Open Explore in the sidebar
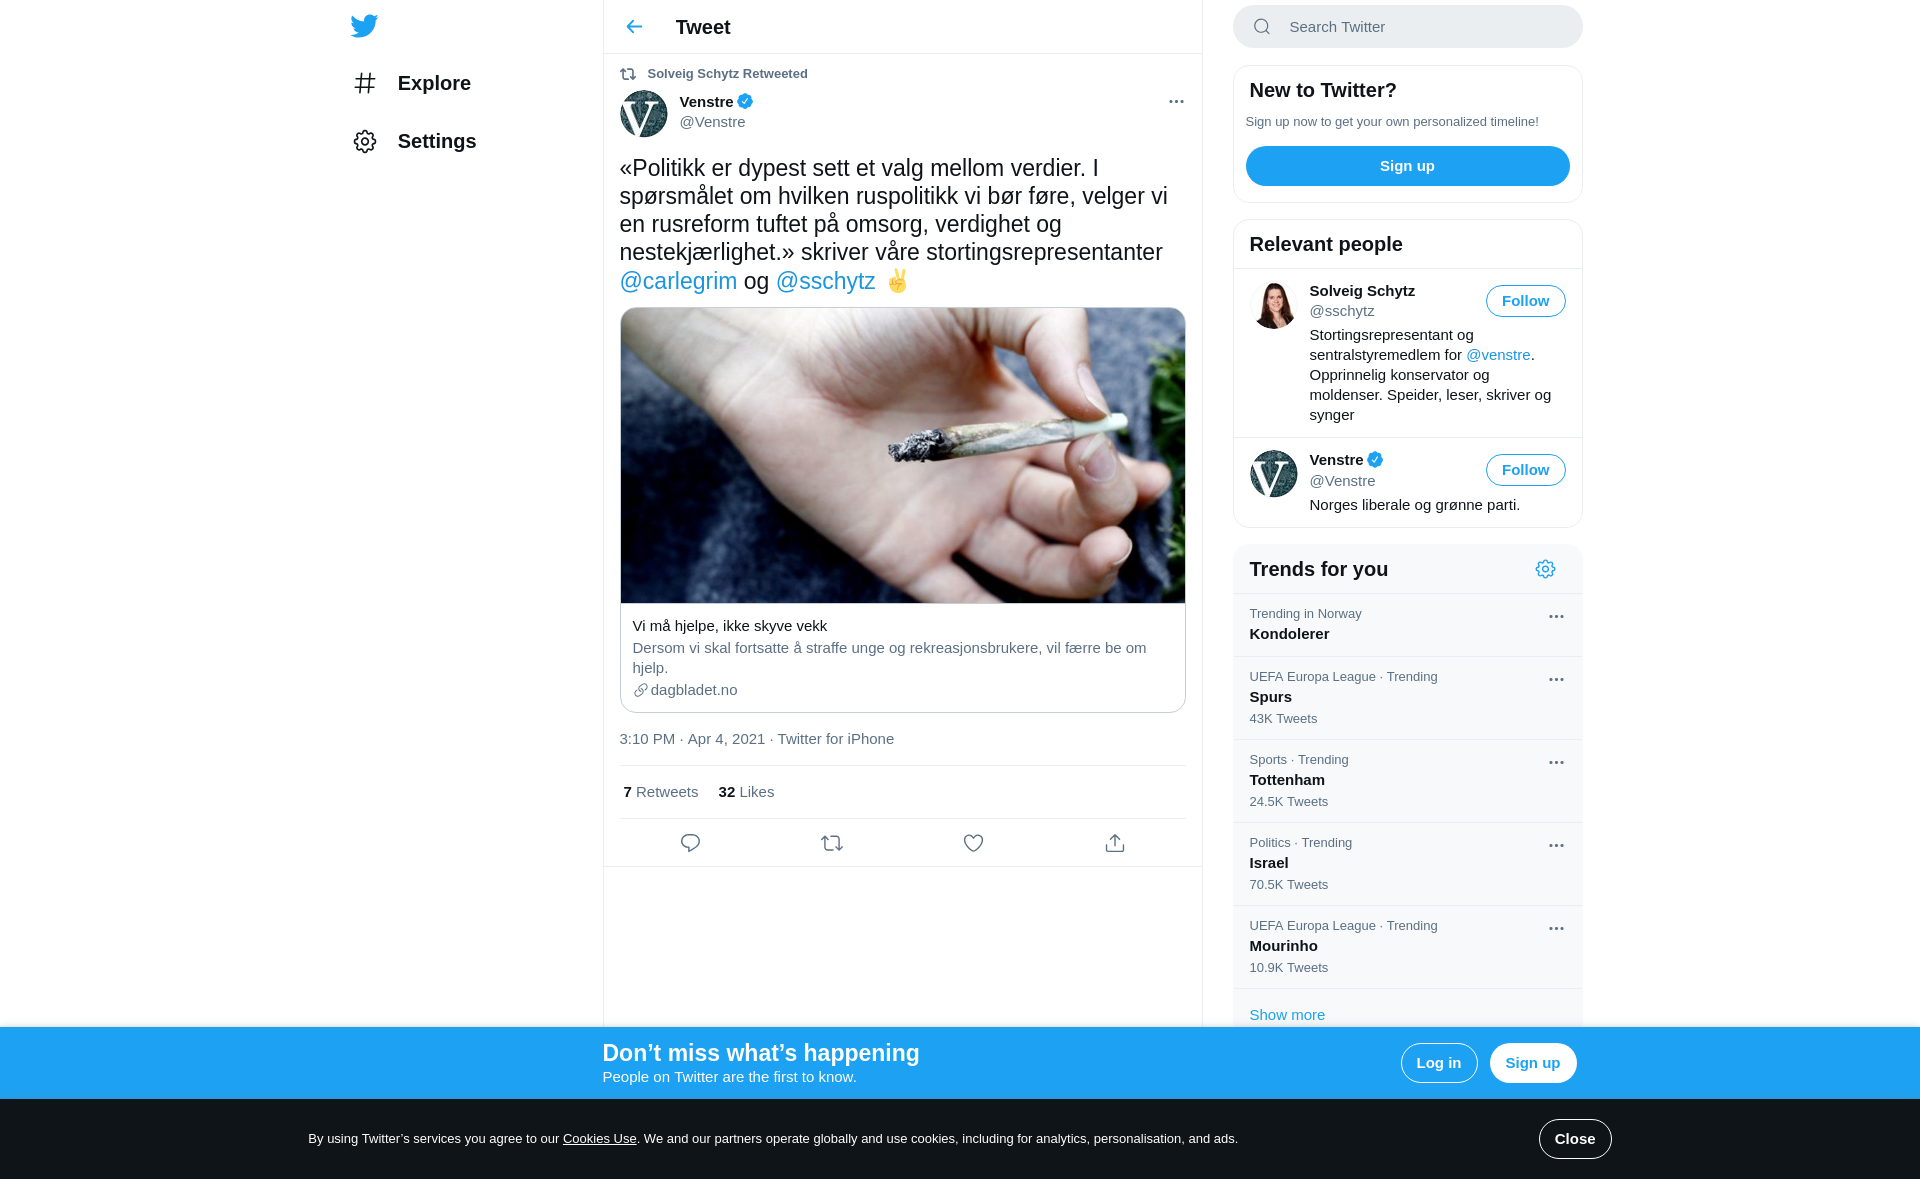Image resolution: width=1920 pixels, height=1179 pixels. coord(412,83)
